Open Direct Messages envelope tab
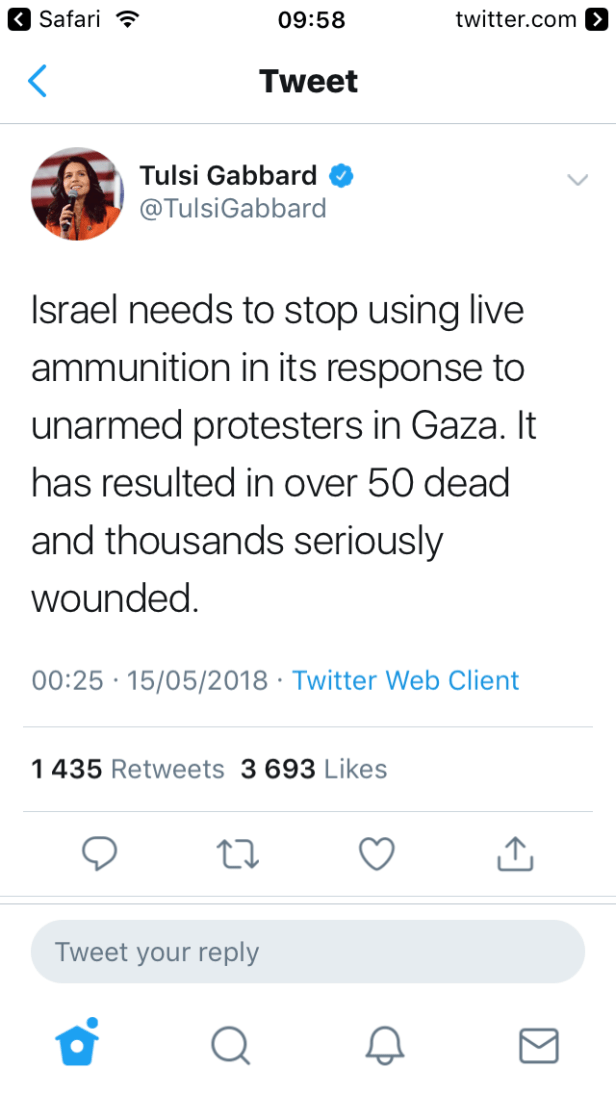 coord(539,1046)
